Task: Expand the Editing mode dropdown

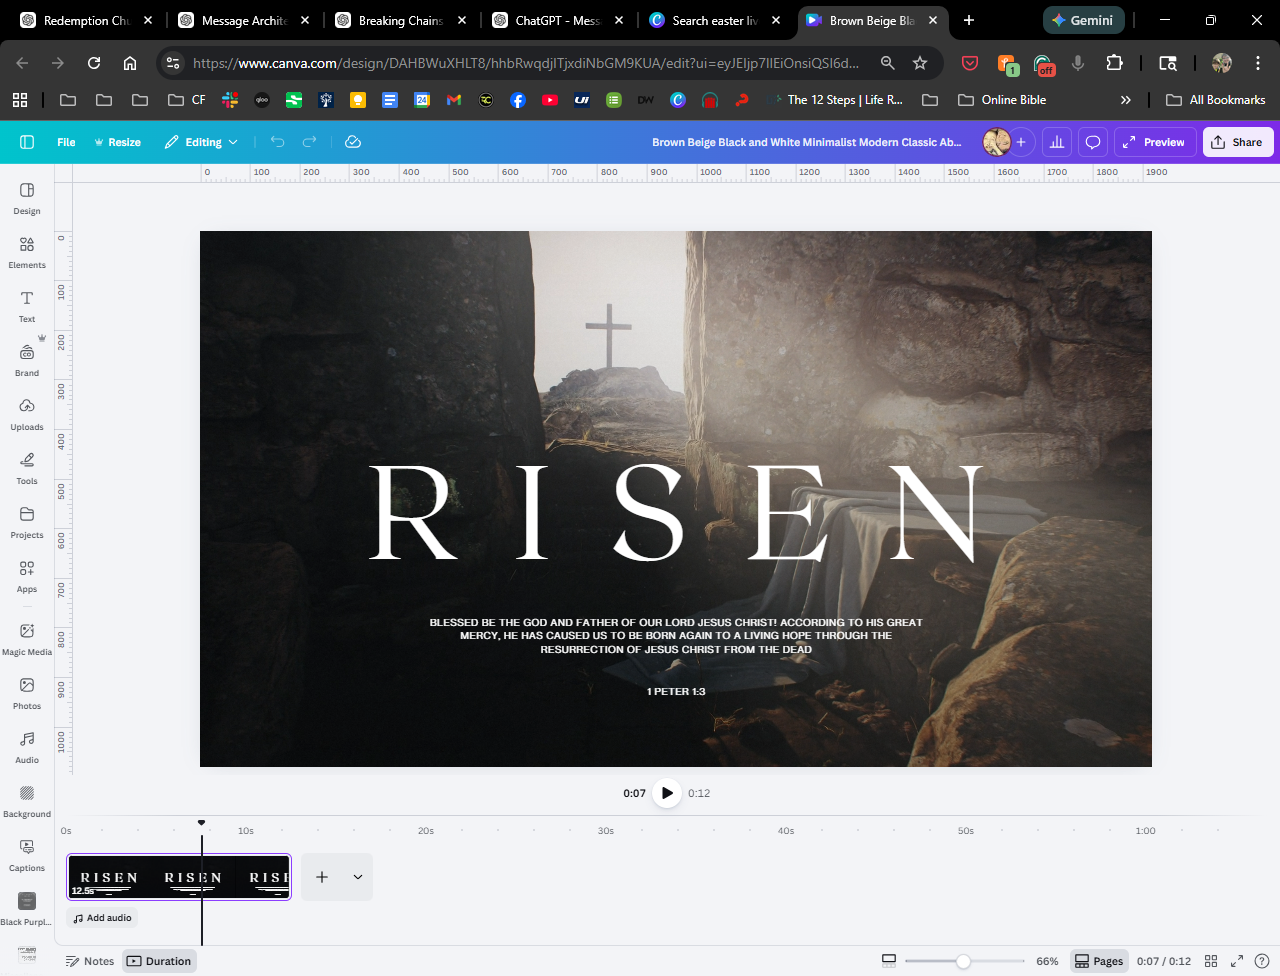Action: click(202, 142)
